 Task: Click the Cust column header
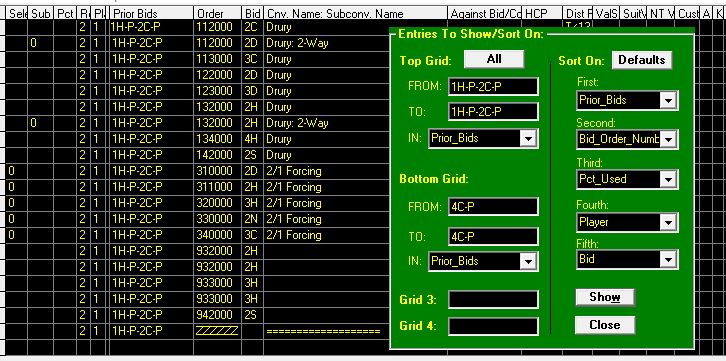pyautogui.click(x=688, y=14)
